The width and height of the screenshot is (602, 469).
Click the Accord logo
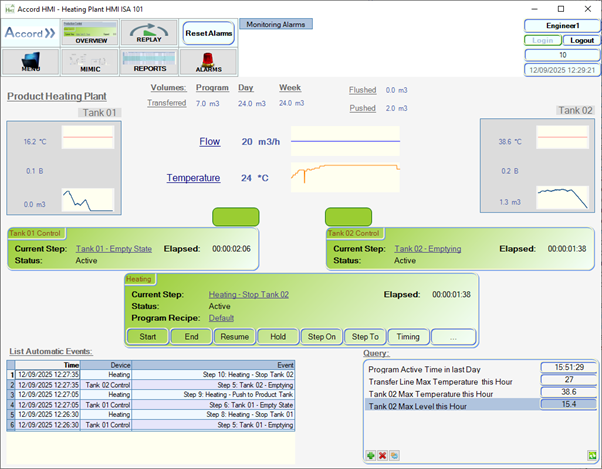32,33
